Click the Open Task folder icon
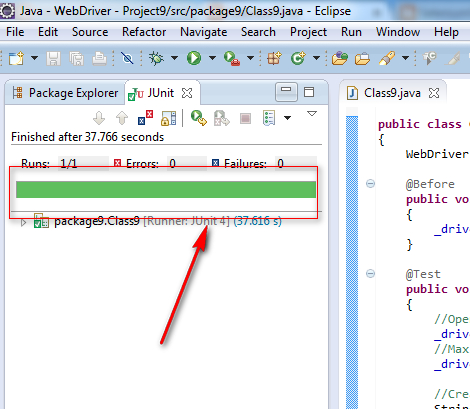 [362, 58]
